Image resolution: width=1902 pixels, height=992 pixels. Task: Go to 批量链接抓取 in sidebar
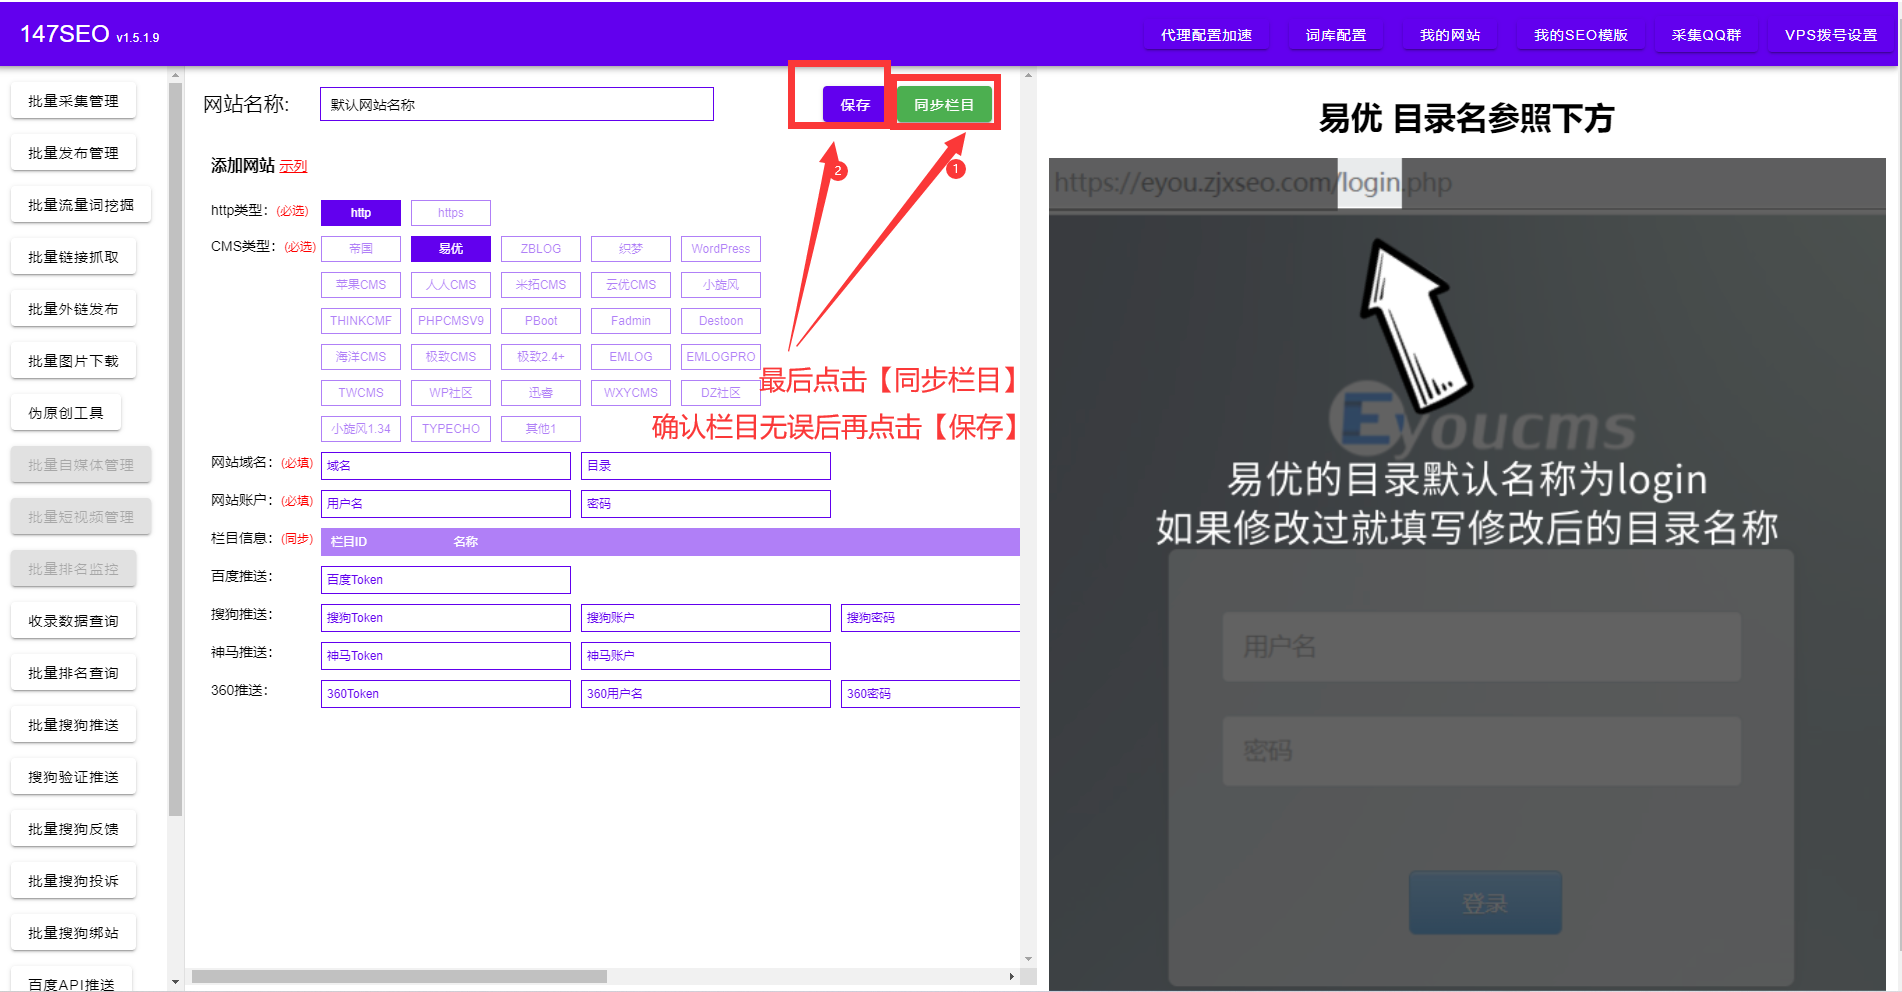(x=73, y=257)
